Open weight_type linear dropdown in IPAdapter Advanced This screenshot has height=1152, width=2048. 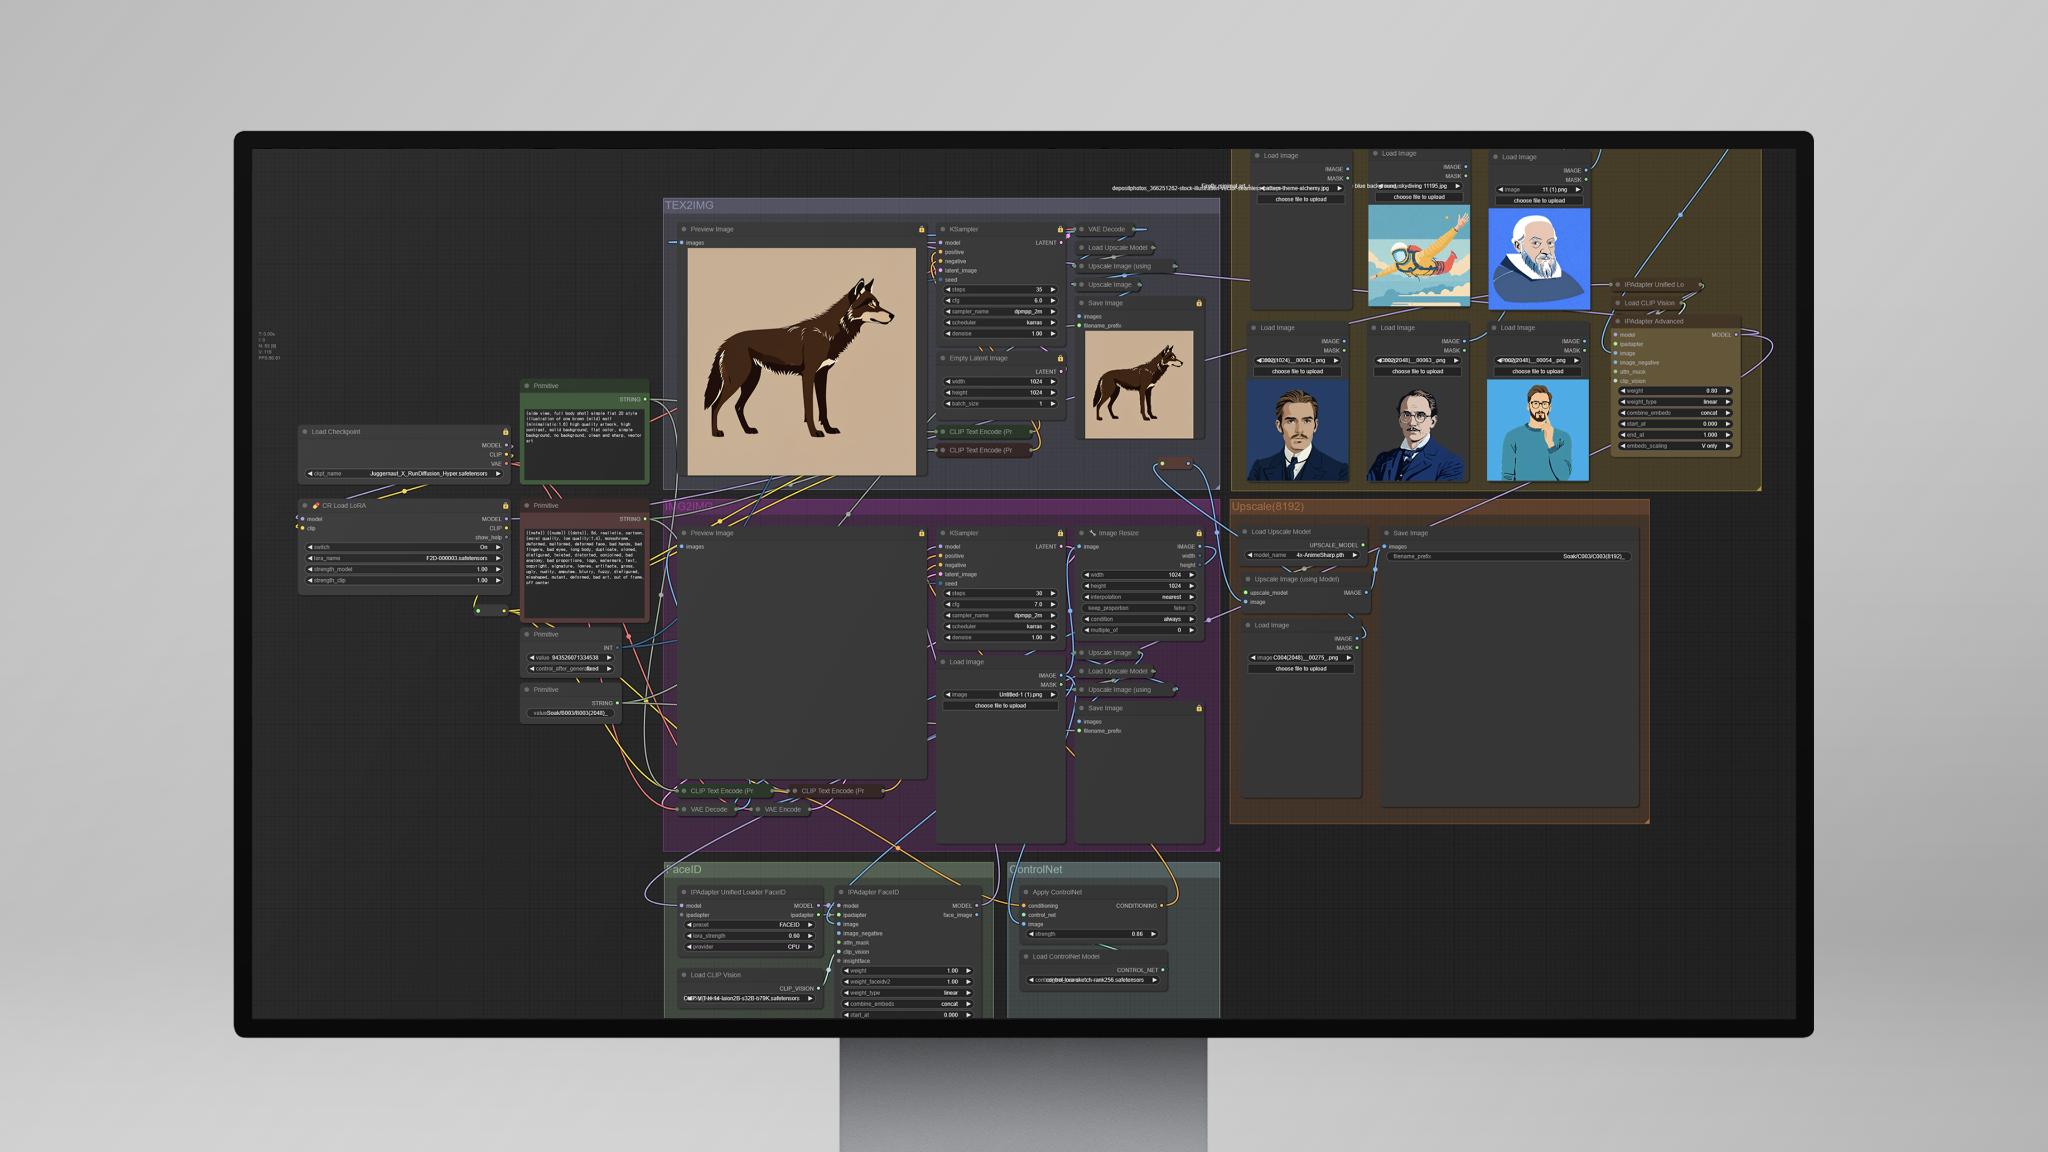click(1674, 402)
